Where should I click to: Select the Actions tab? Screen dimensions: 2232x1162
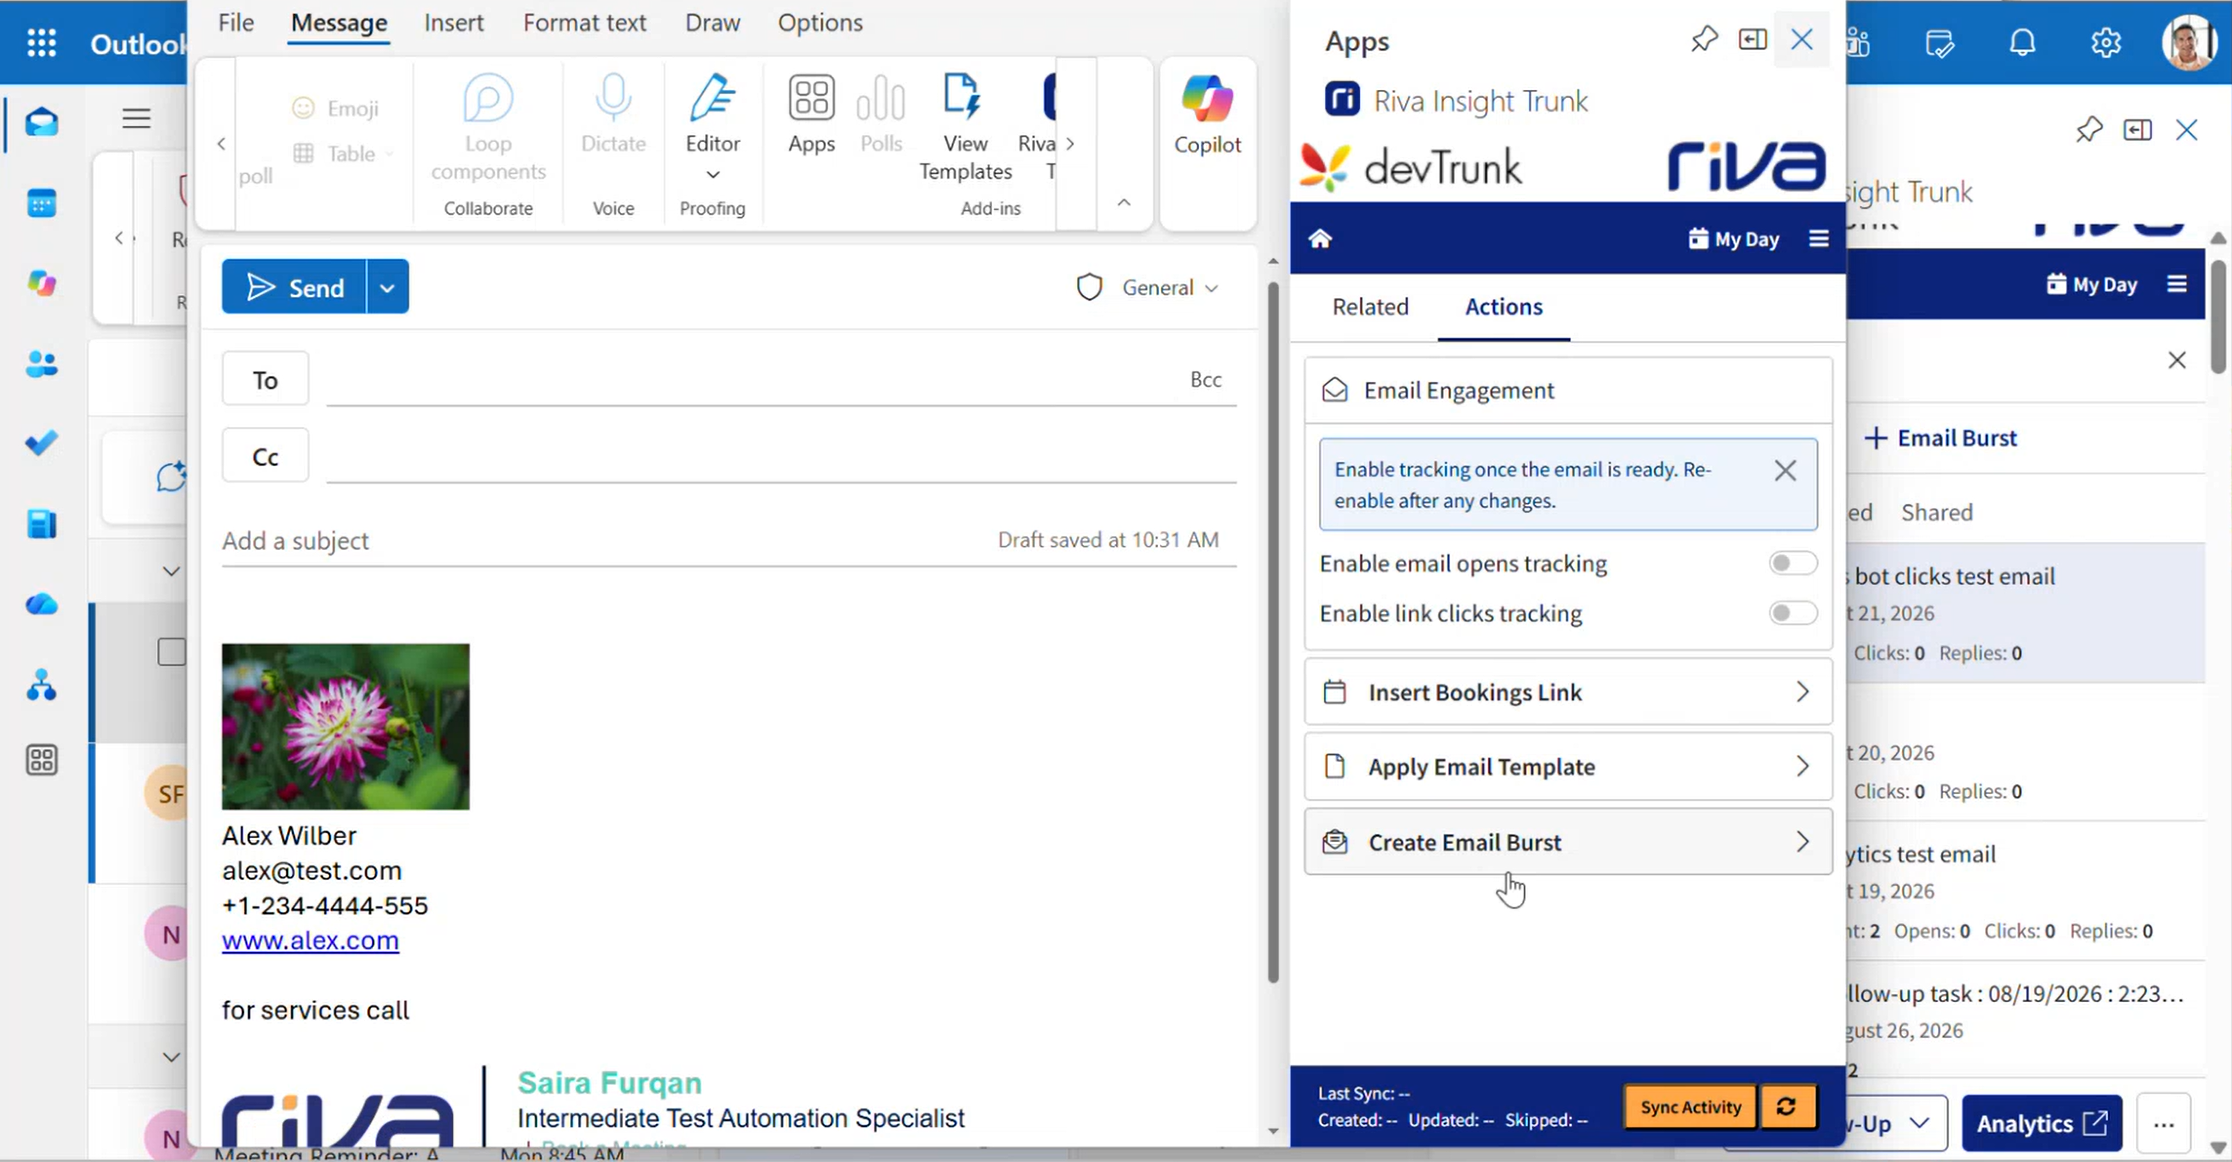pyautogui.click(x=1503, y=307)
